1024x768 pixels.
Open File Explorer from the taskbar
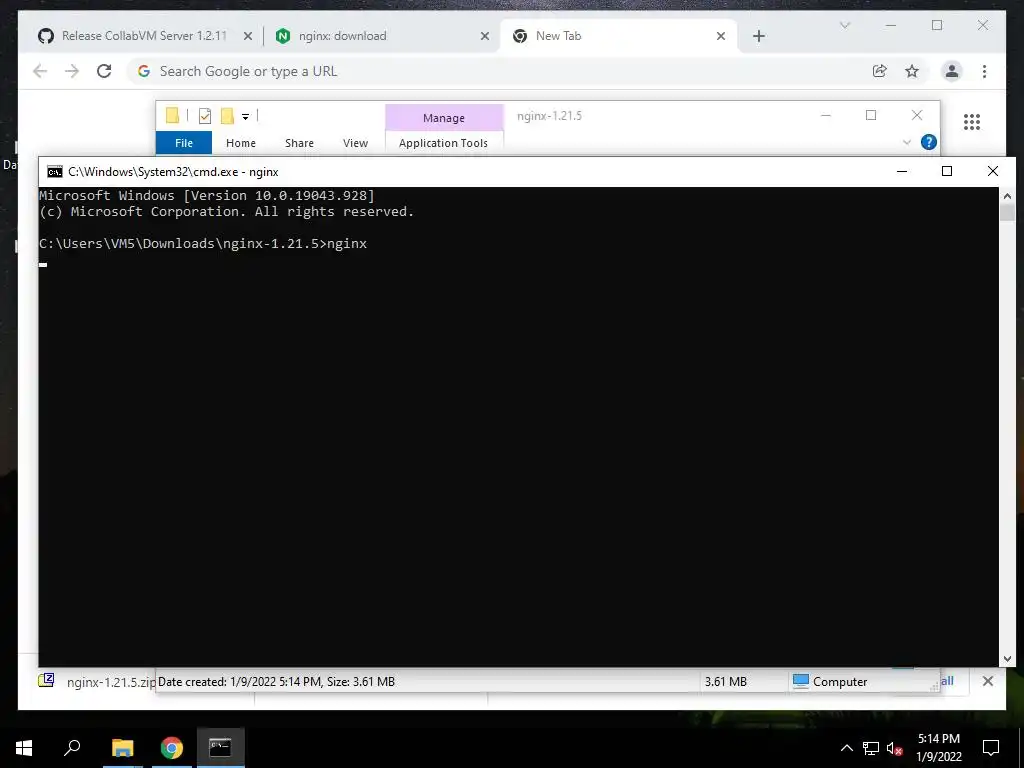click(x=122, y=748)
